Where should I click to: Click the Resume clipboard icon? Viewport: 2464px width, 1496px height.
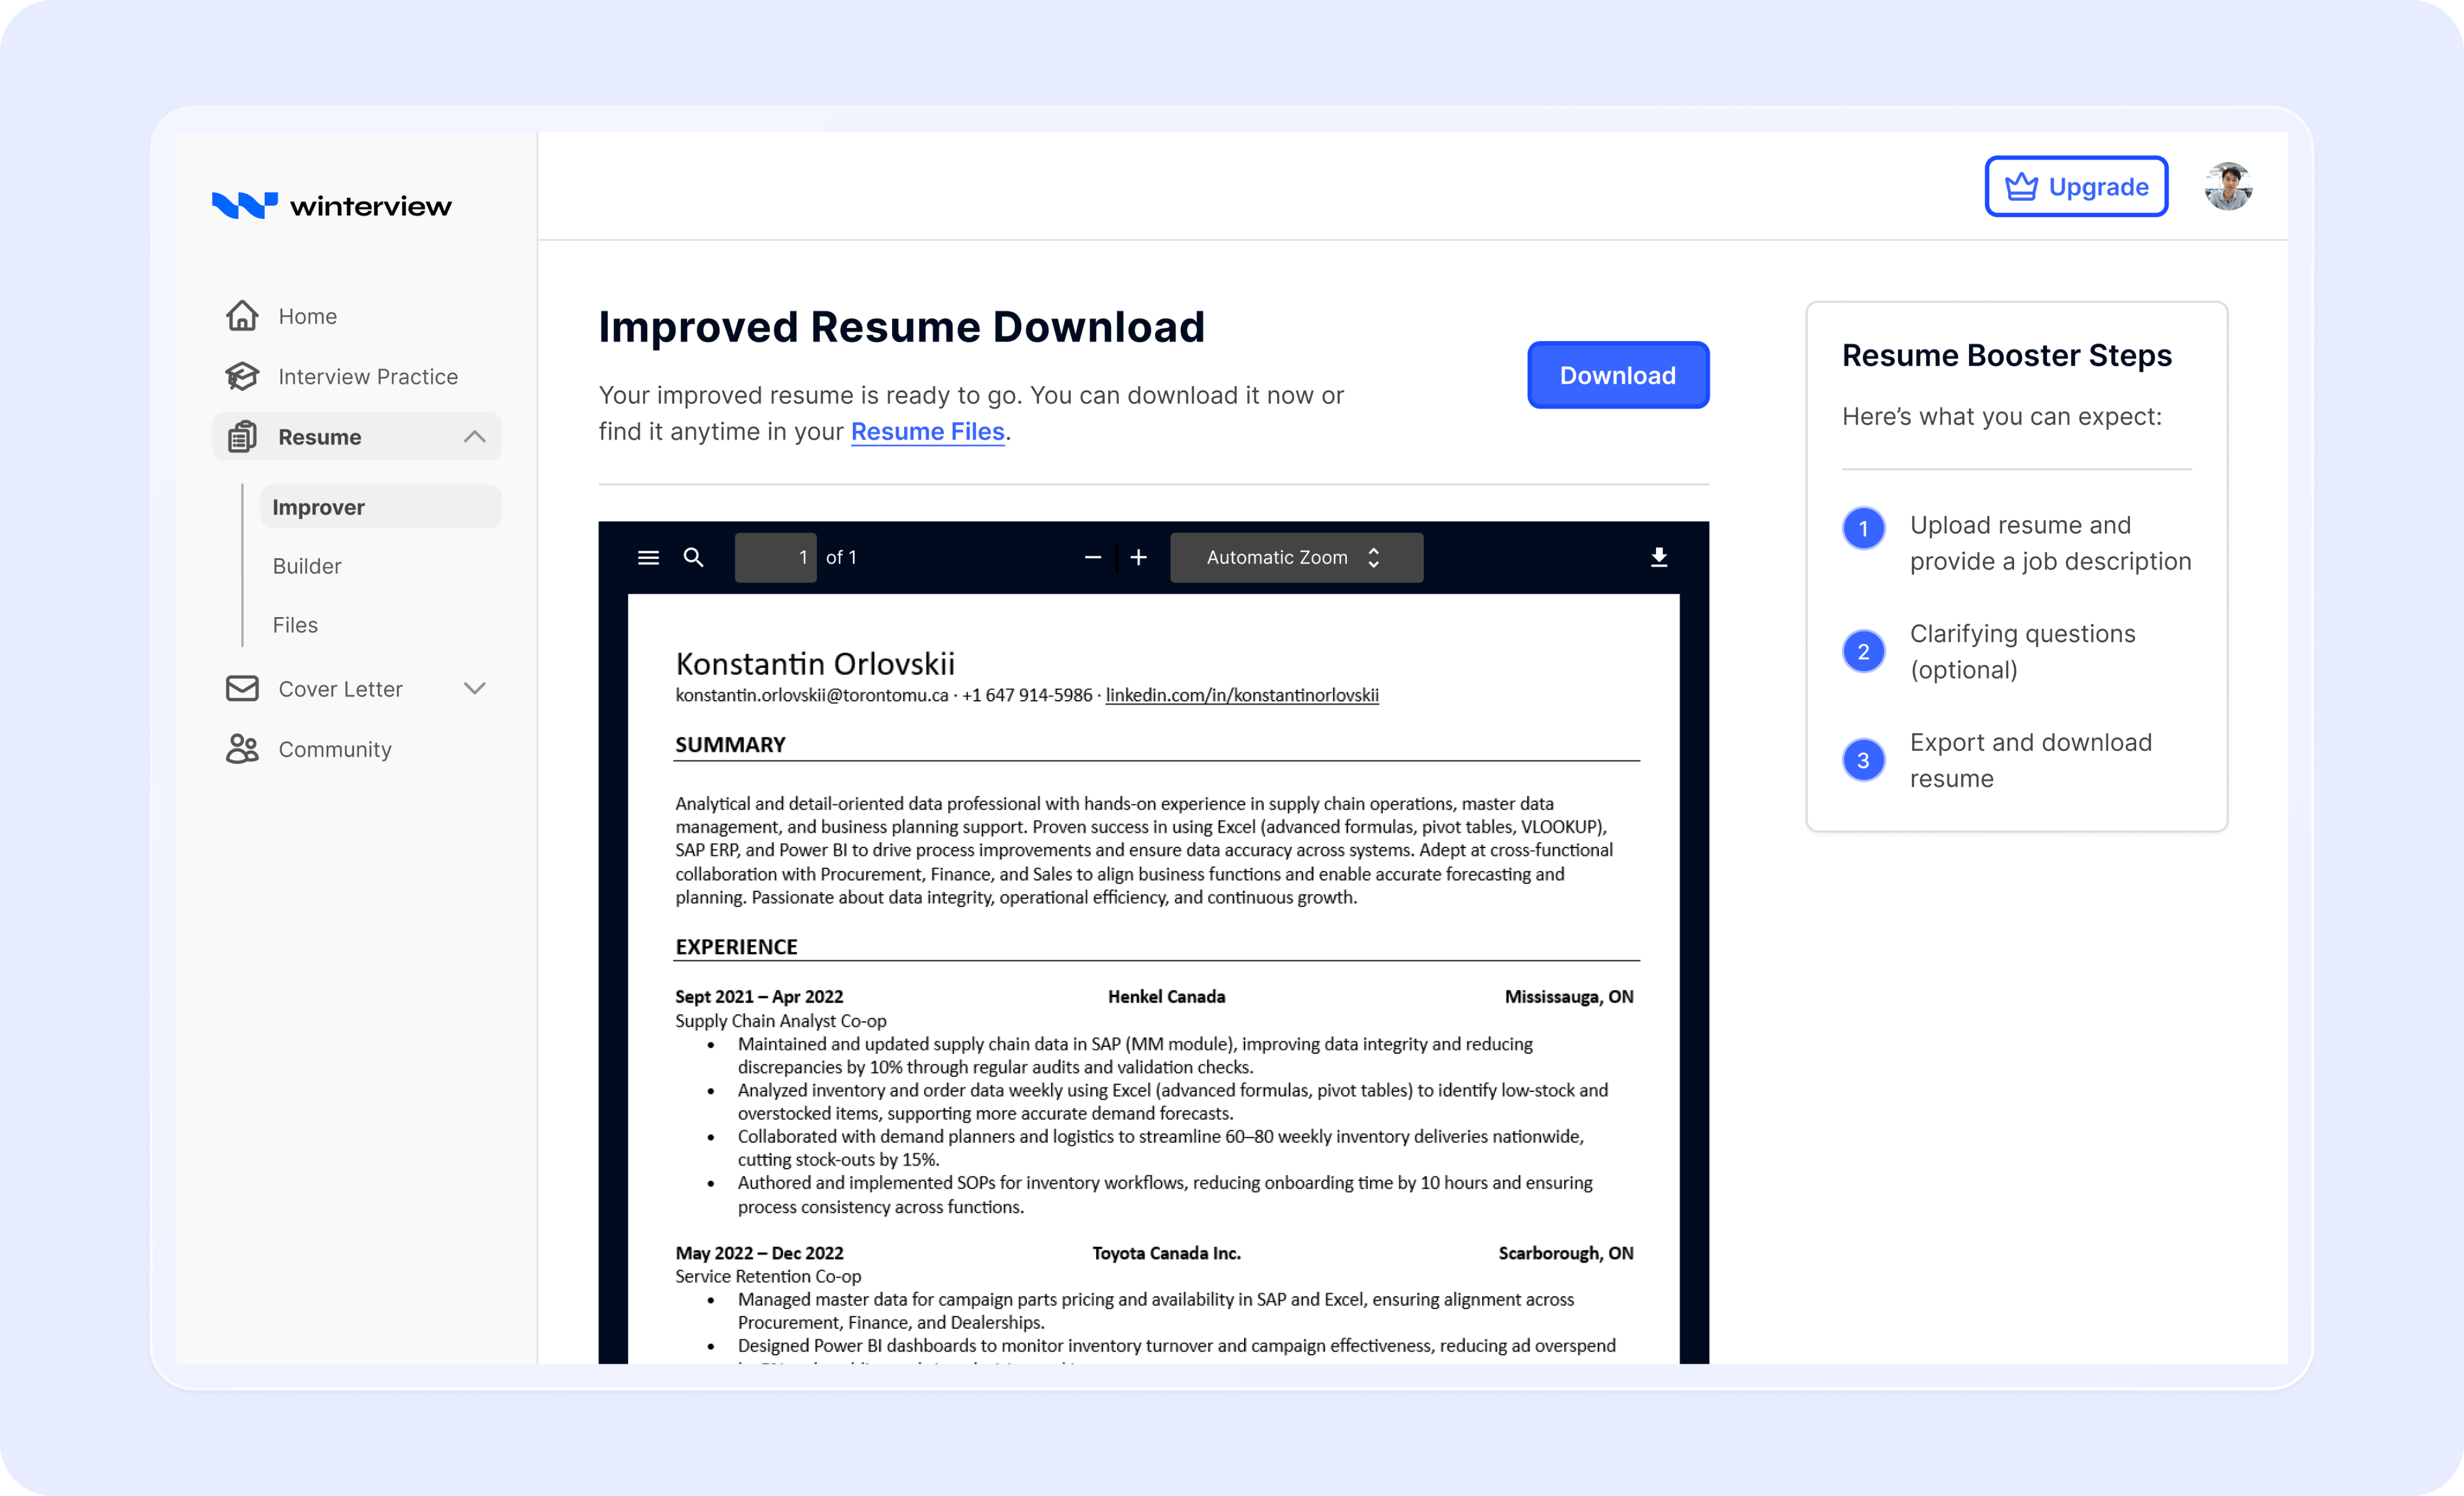[242, 437]
